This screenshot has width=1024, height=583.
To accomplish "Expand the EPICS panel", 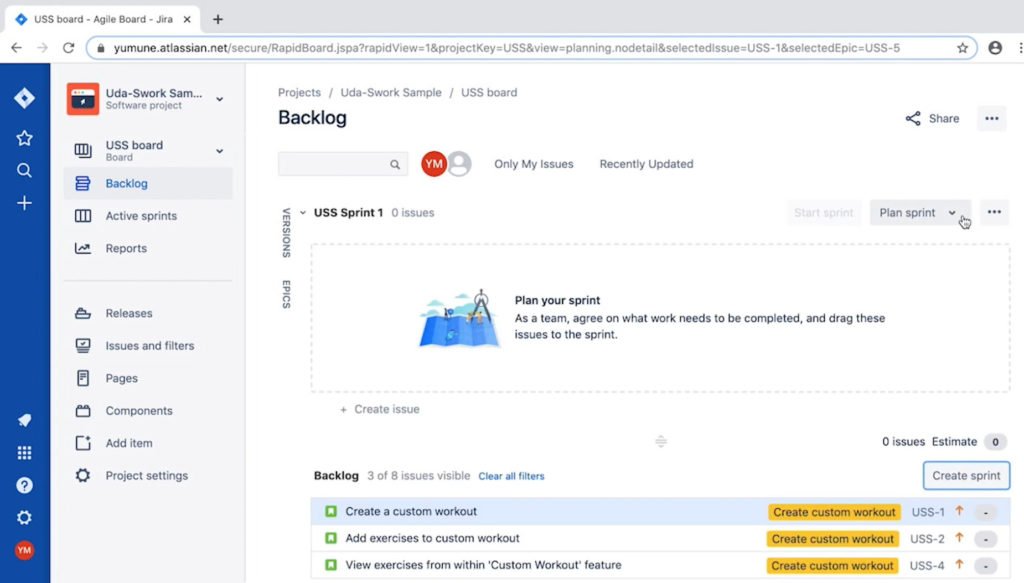I will [286, 294].
